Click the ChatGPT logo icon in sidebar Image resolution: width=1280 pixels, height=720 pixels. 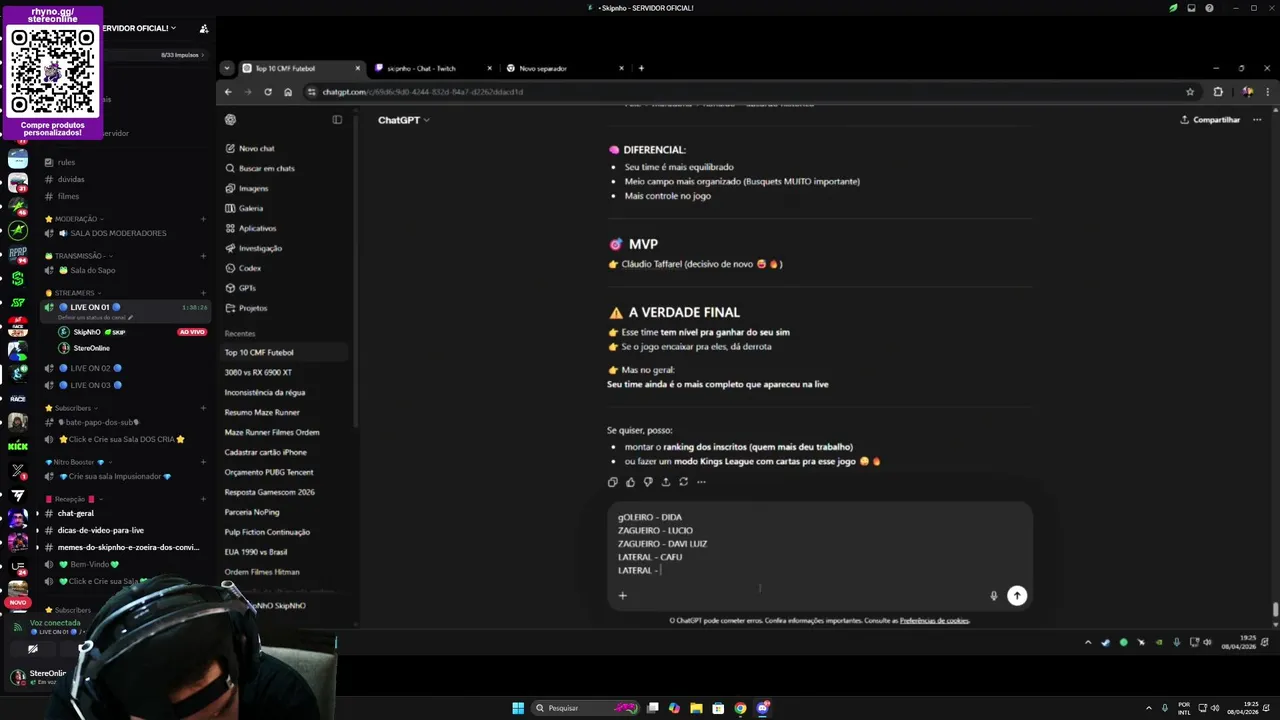(x=230, y=120)
